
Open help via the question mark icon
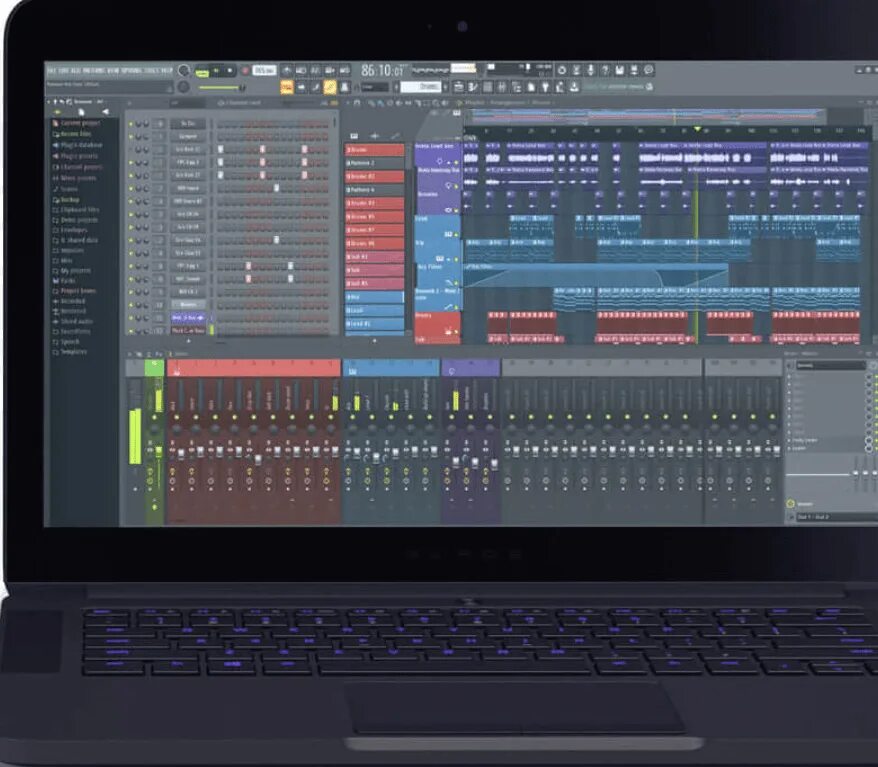tap(605, 70)
